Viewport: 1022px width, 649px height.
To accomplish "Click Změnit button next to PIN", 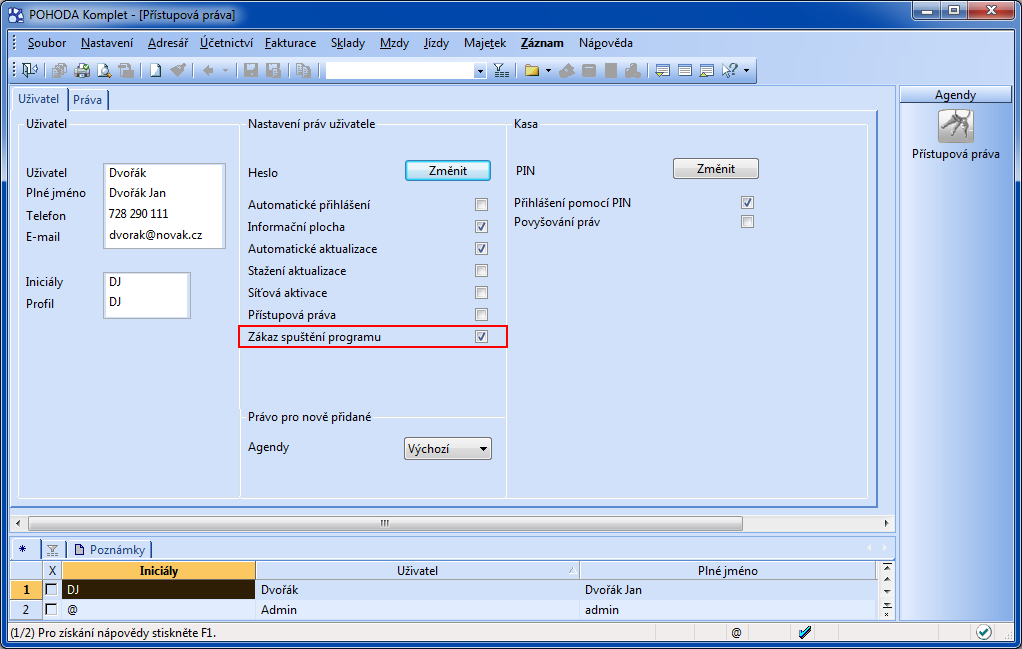I will pyautogui.click(x=716, y=169).
